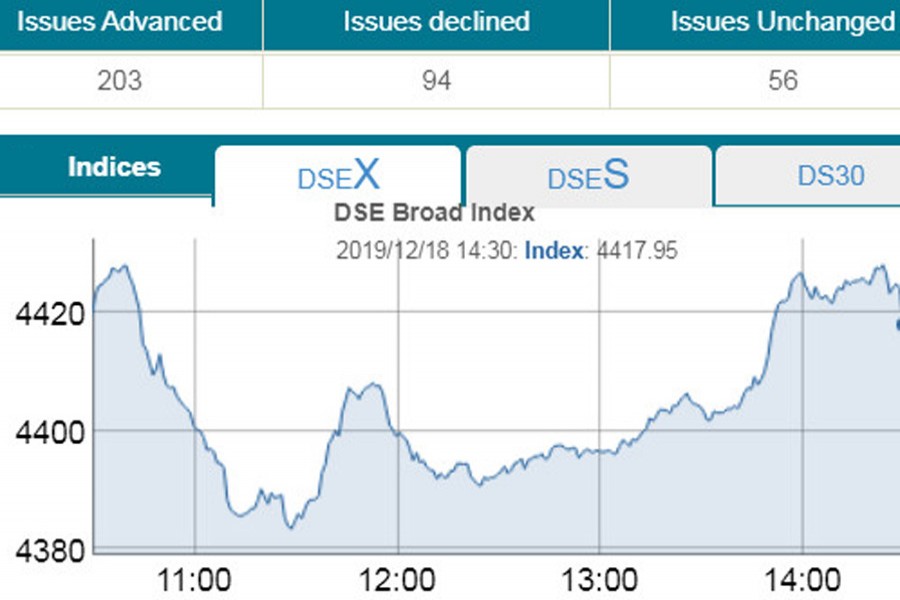Click the 13:00 time axis label

point(599,578)
